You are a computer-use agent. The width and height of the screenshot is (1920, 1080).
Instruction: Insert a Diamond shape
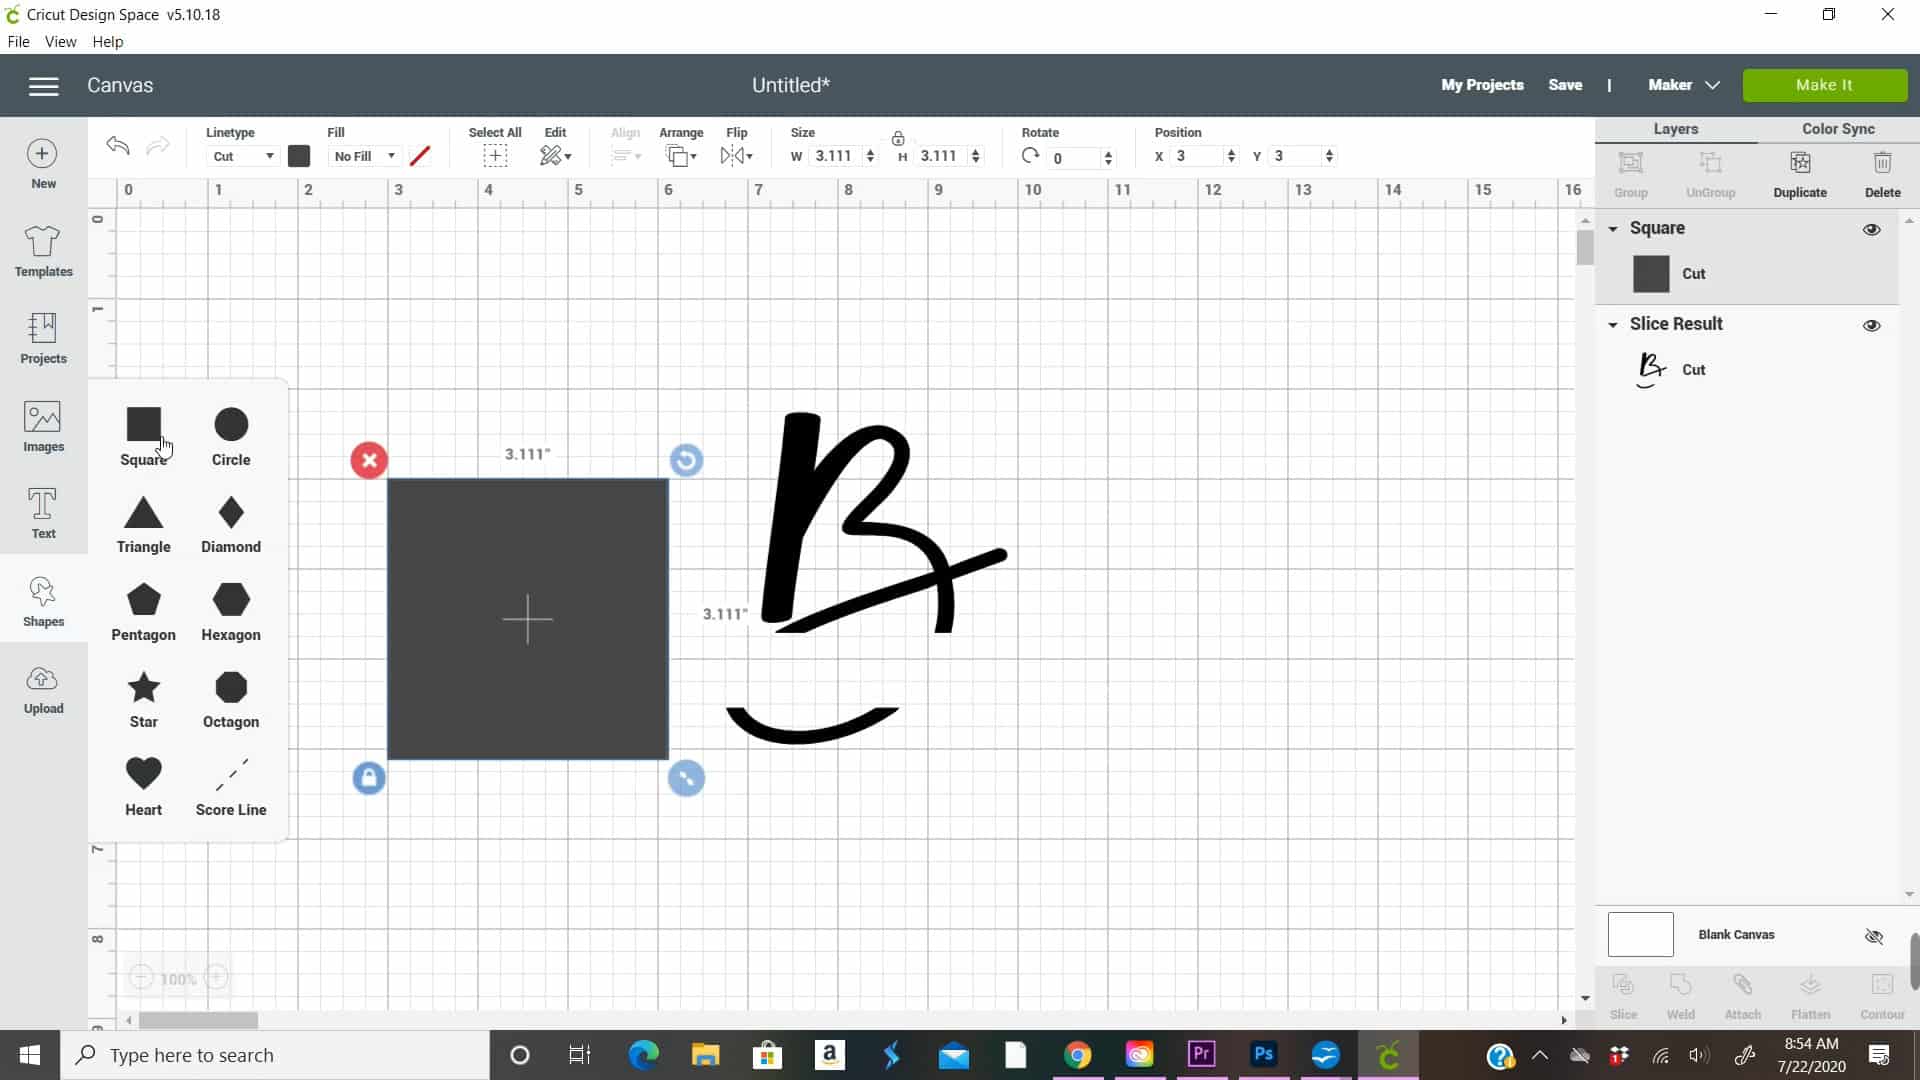(231, 525)
